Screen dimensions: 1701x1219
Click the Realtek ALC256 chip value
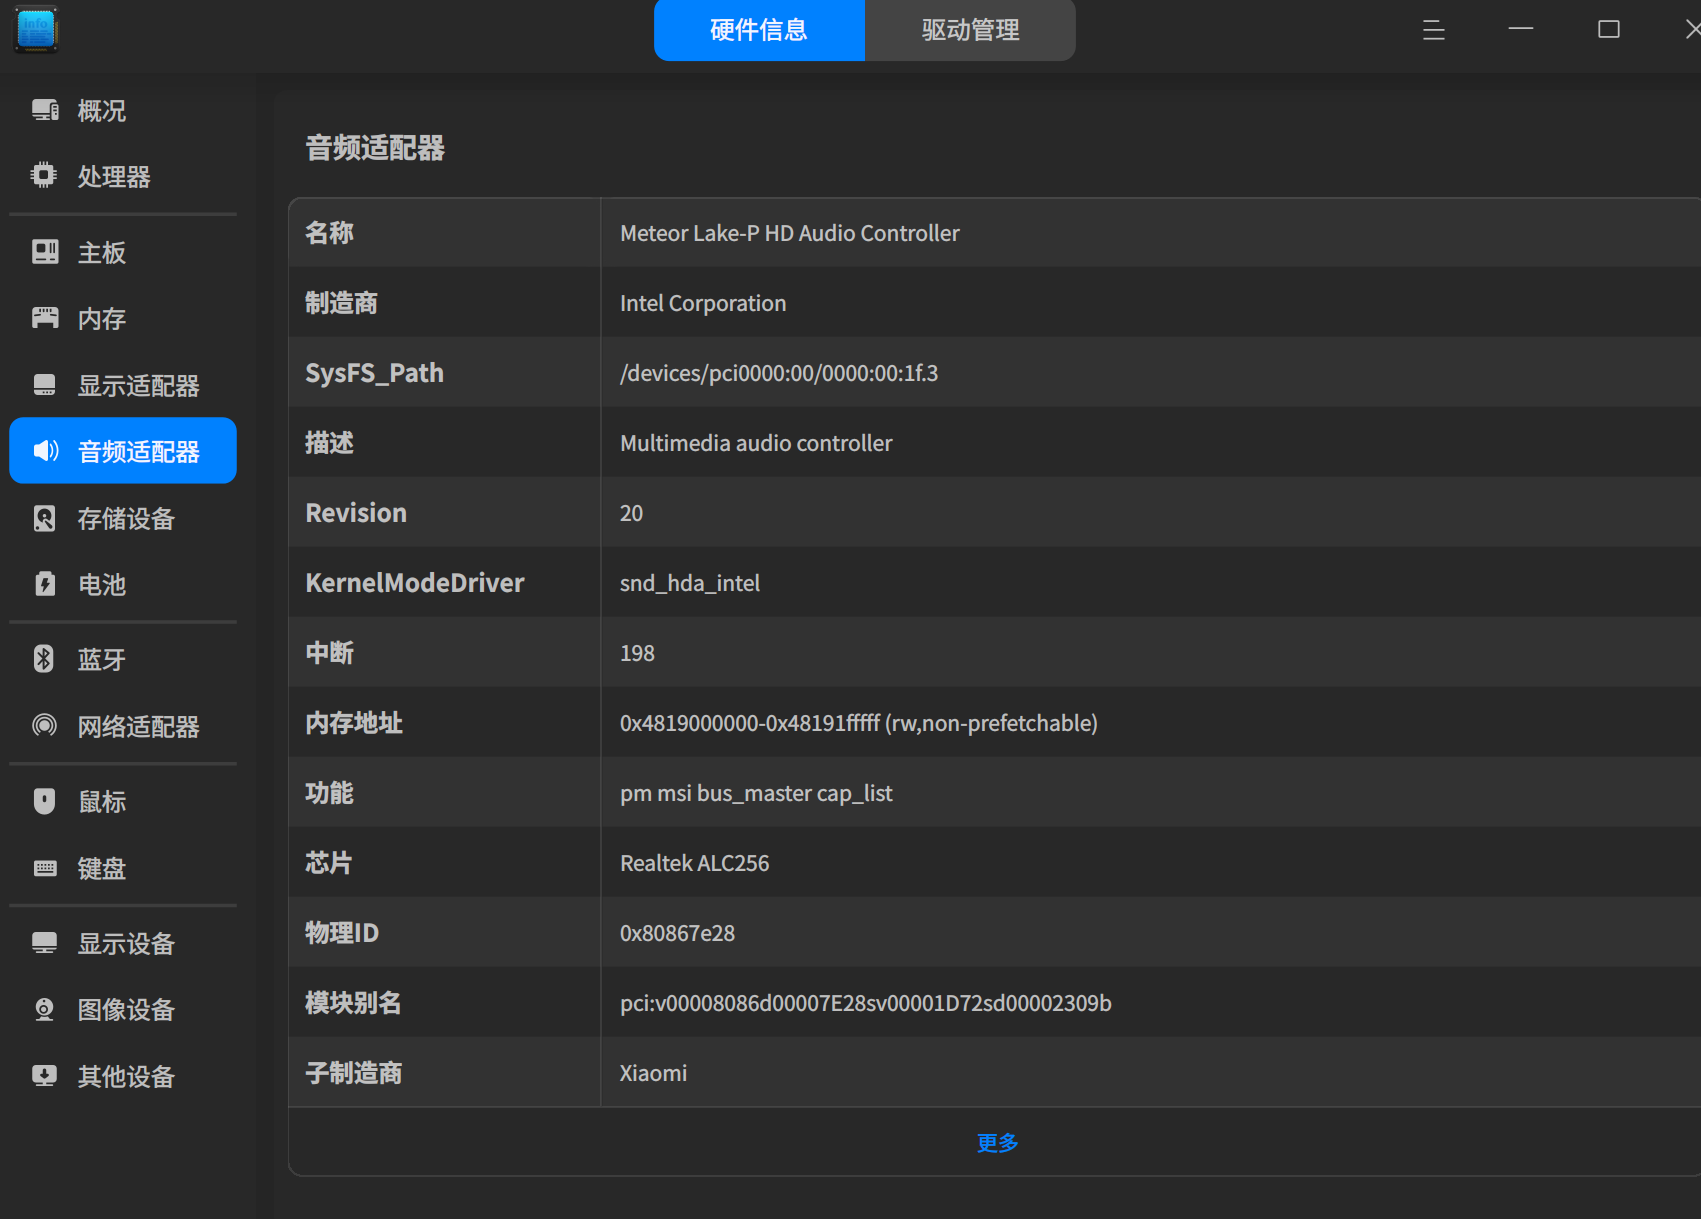695,863
